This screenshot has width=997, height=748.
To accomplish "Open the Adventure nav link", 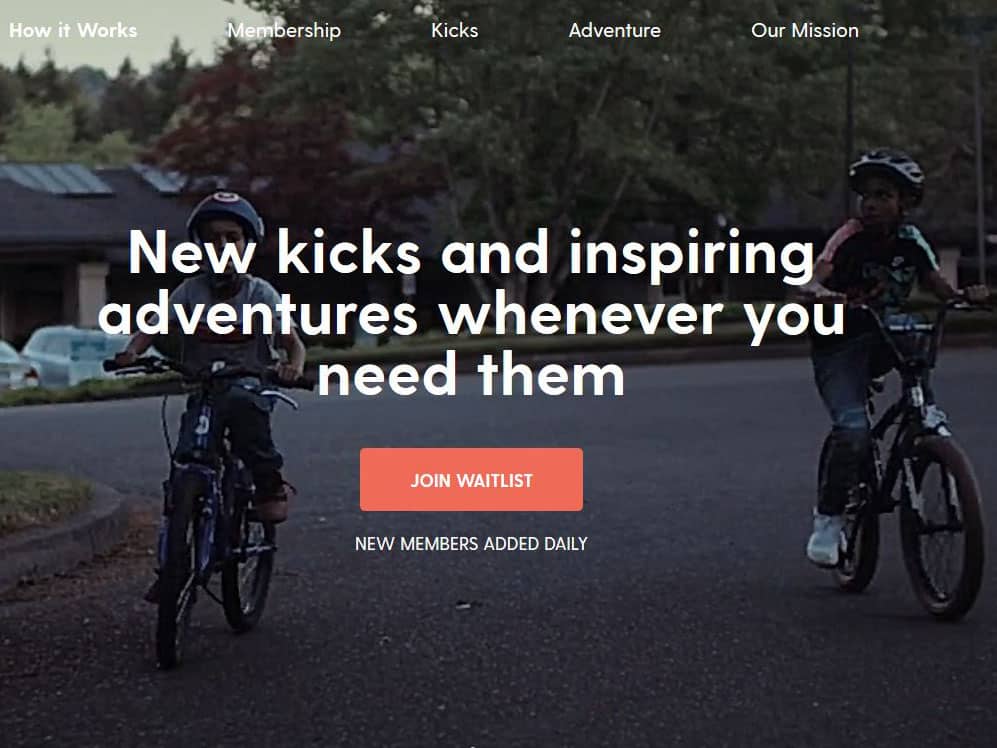I will click(614, 30).
